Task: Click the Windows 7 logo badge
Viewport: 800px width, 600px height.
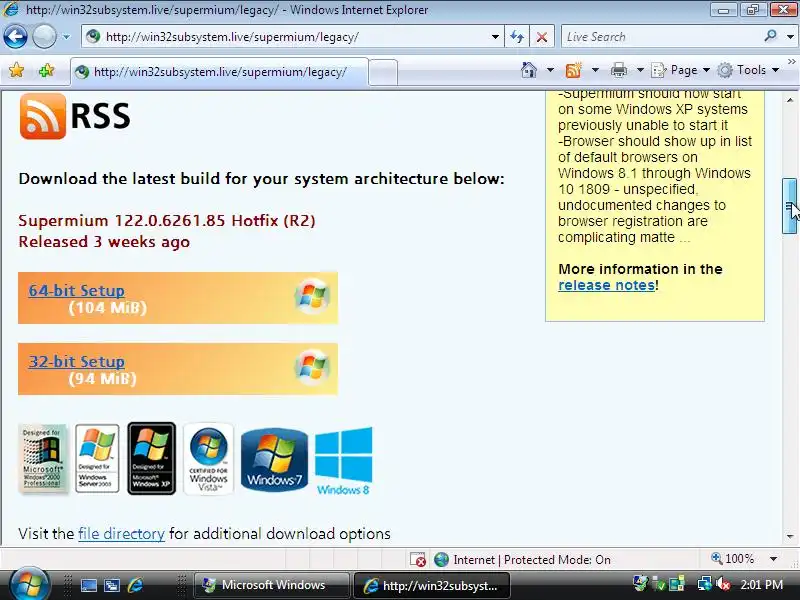Action: click(x=274, y=459)
